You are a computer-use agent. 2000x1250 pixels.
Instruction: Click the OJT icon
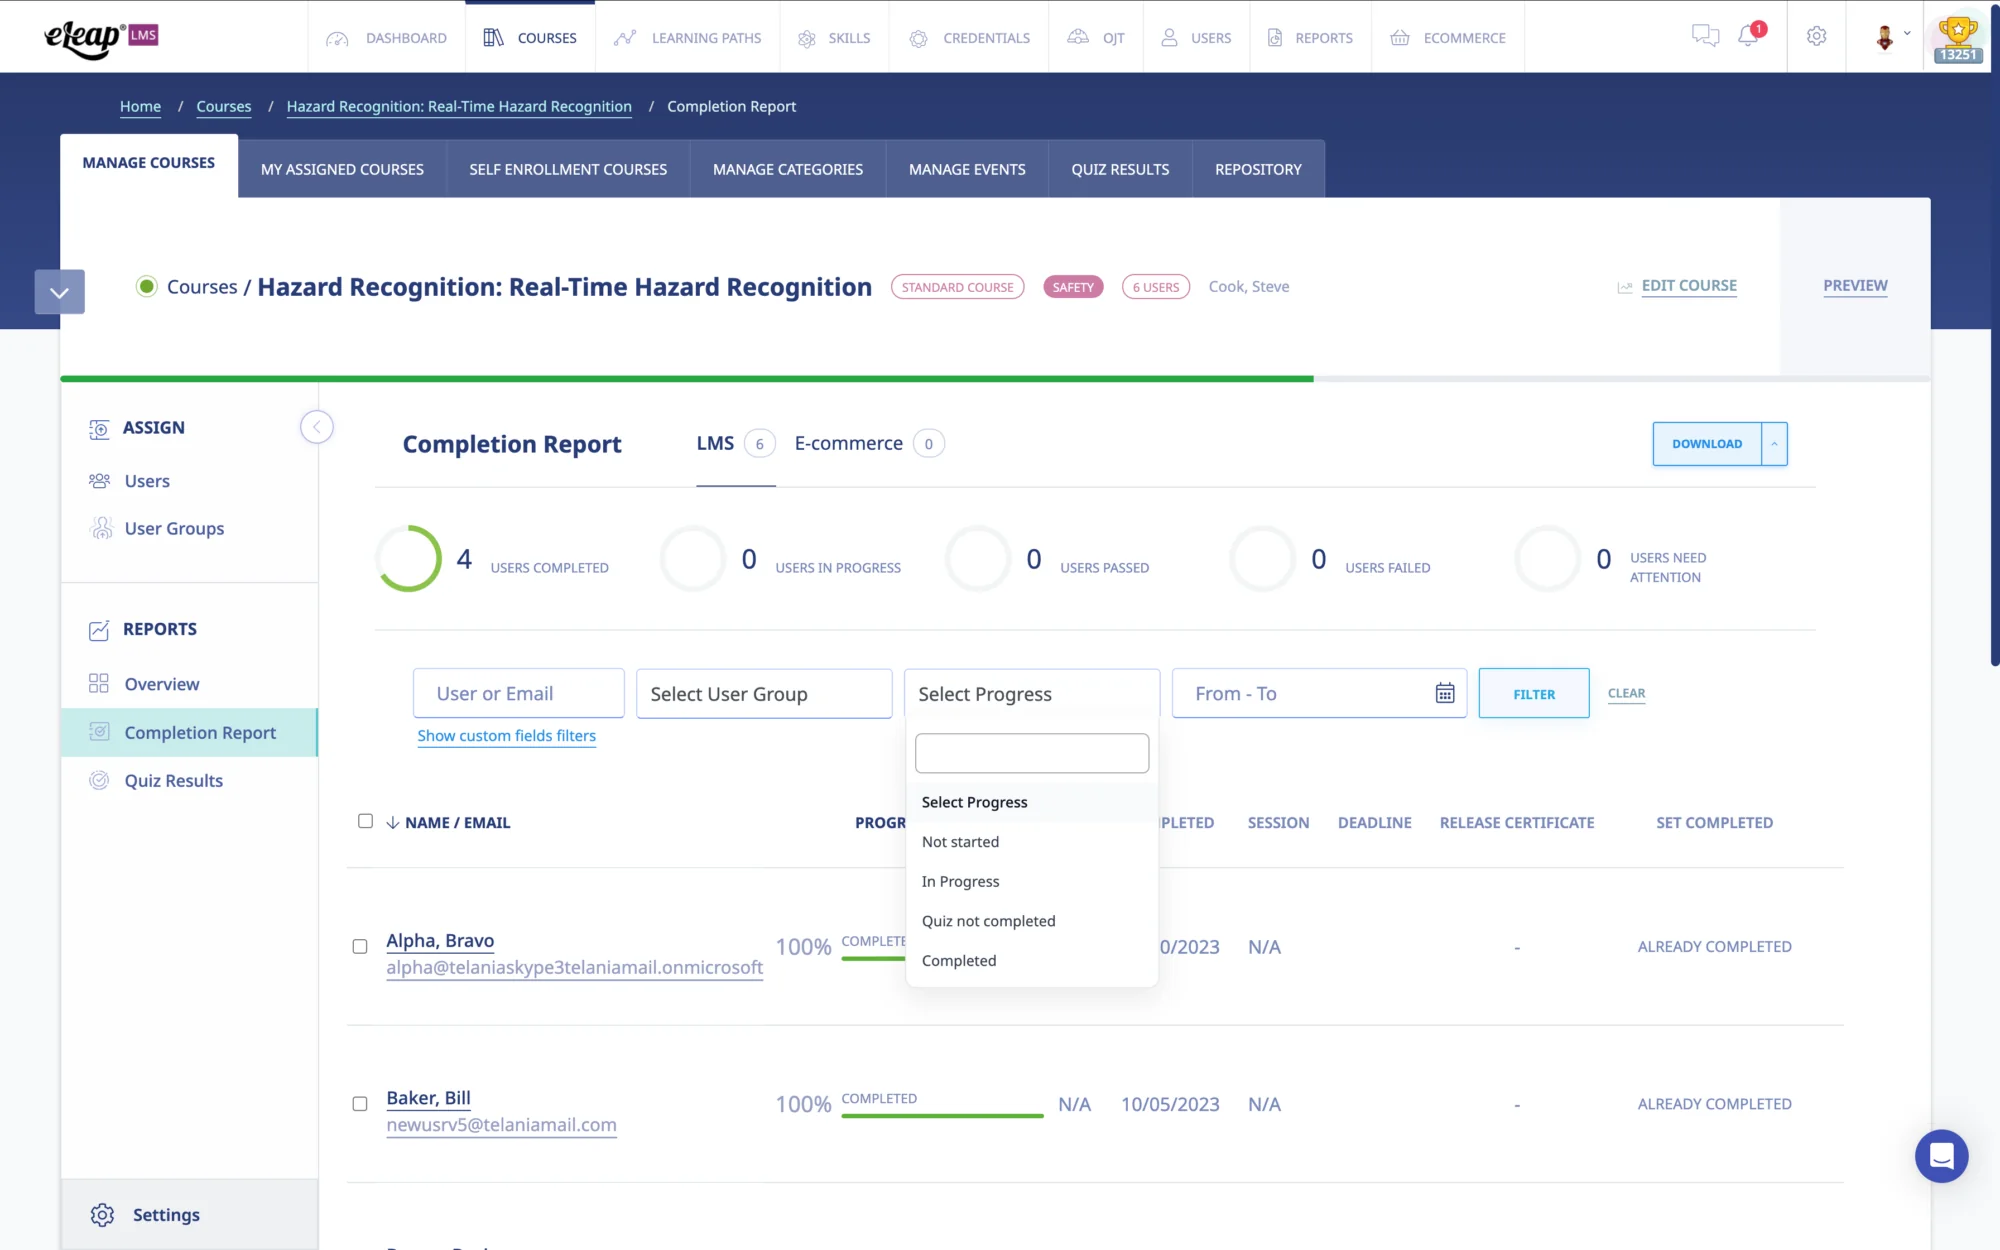tap(1078, 37)
